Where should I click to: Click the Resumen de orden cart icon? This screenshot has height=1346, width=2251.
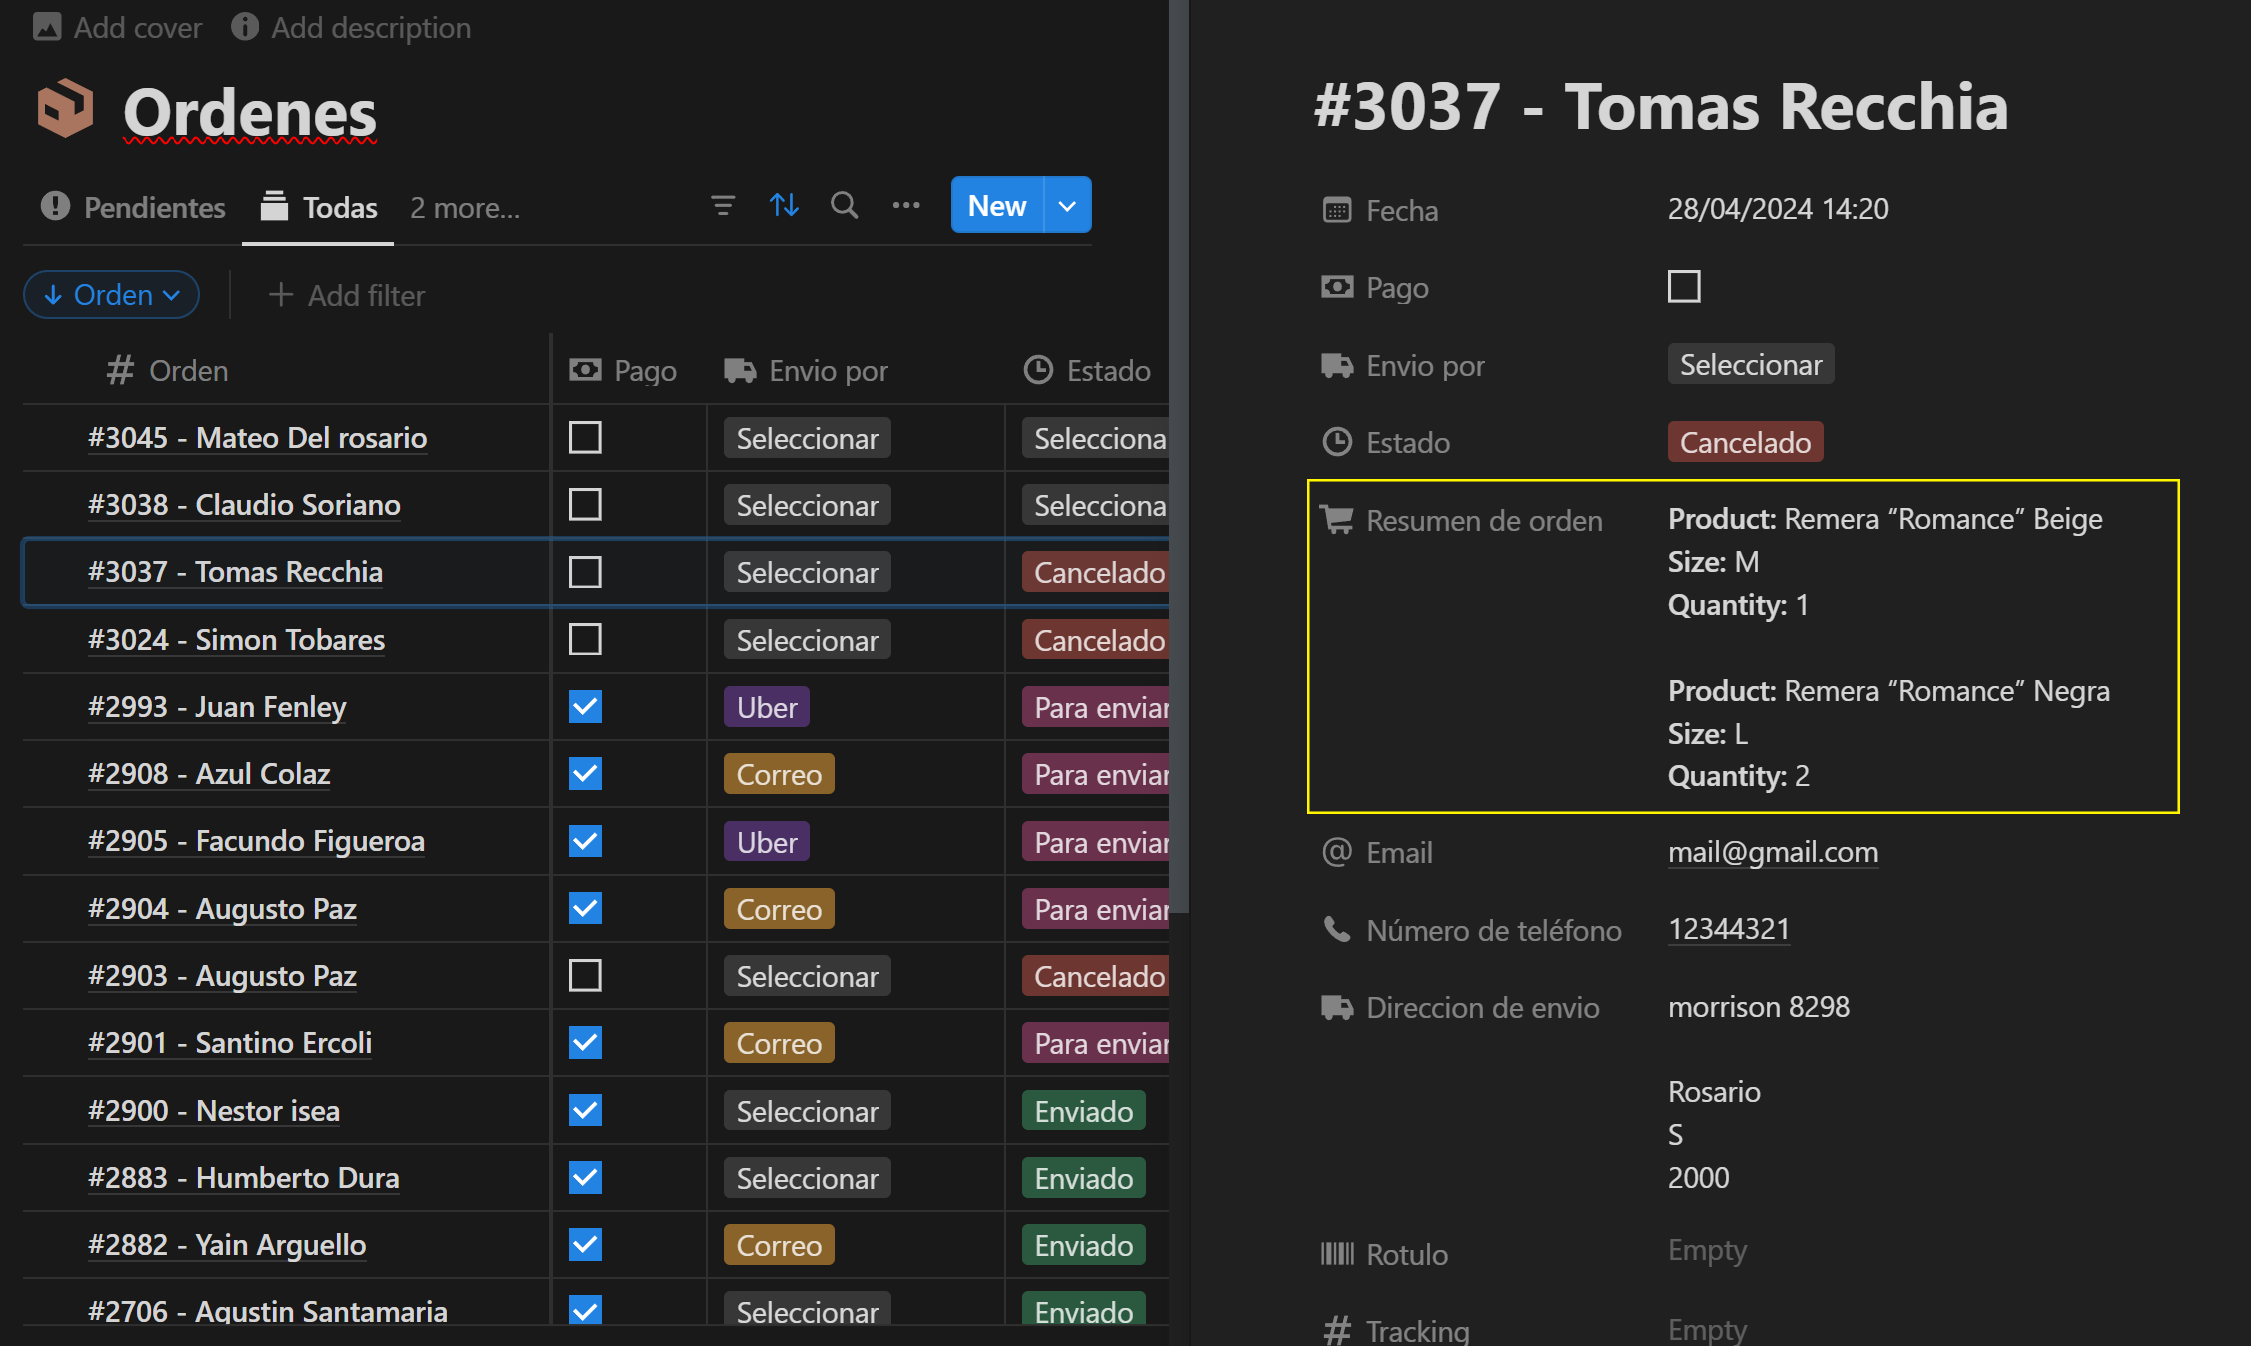(1337, 520)
